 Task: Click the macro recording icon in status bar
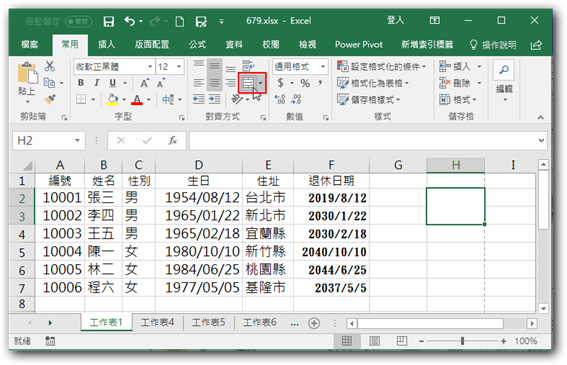pos(50,341)
